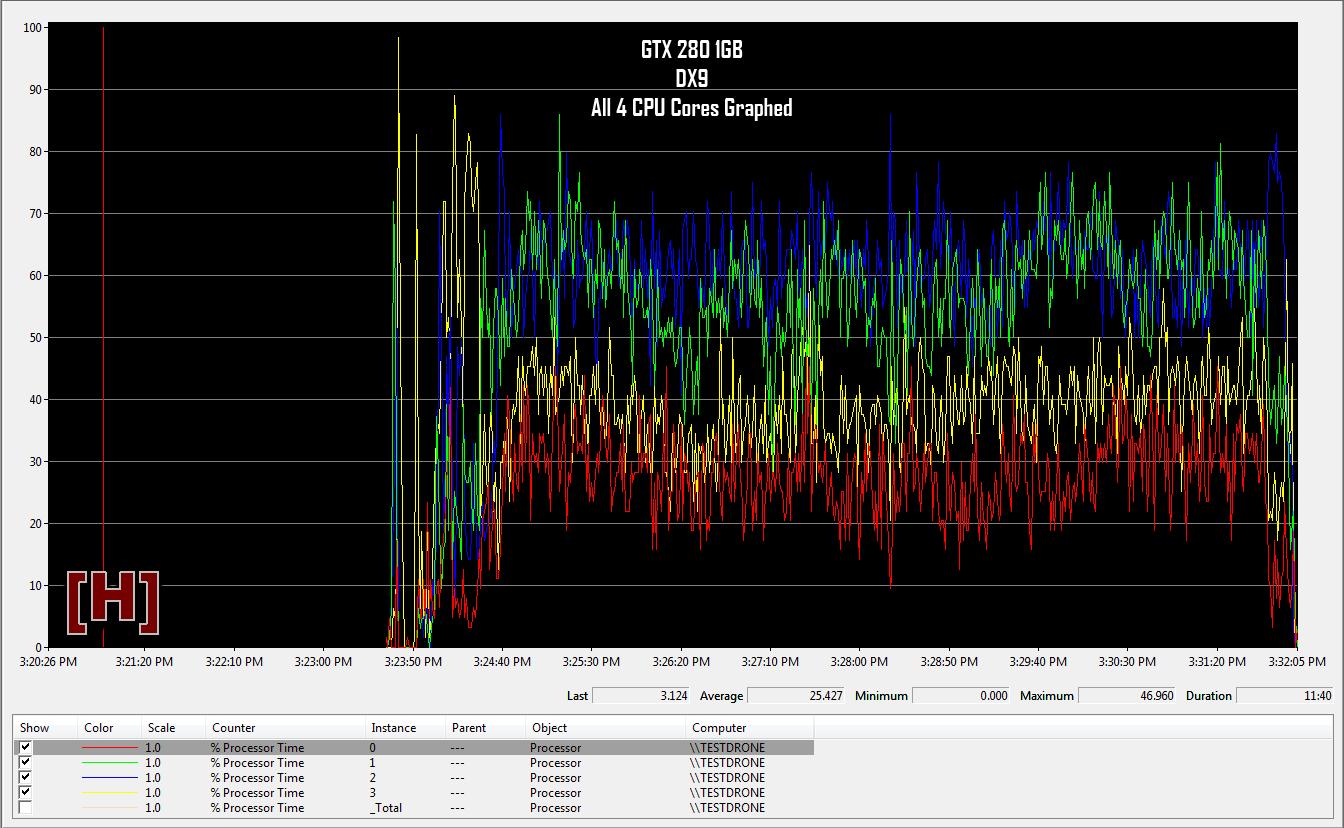Uncheck Show box for instance 1 counter
This screenshot has width=1344, height=828.
(x=25, y=762)
